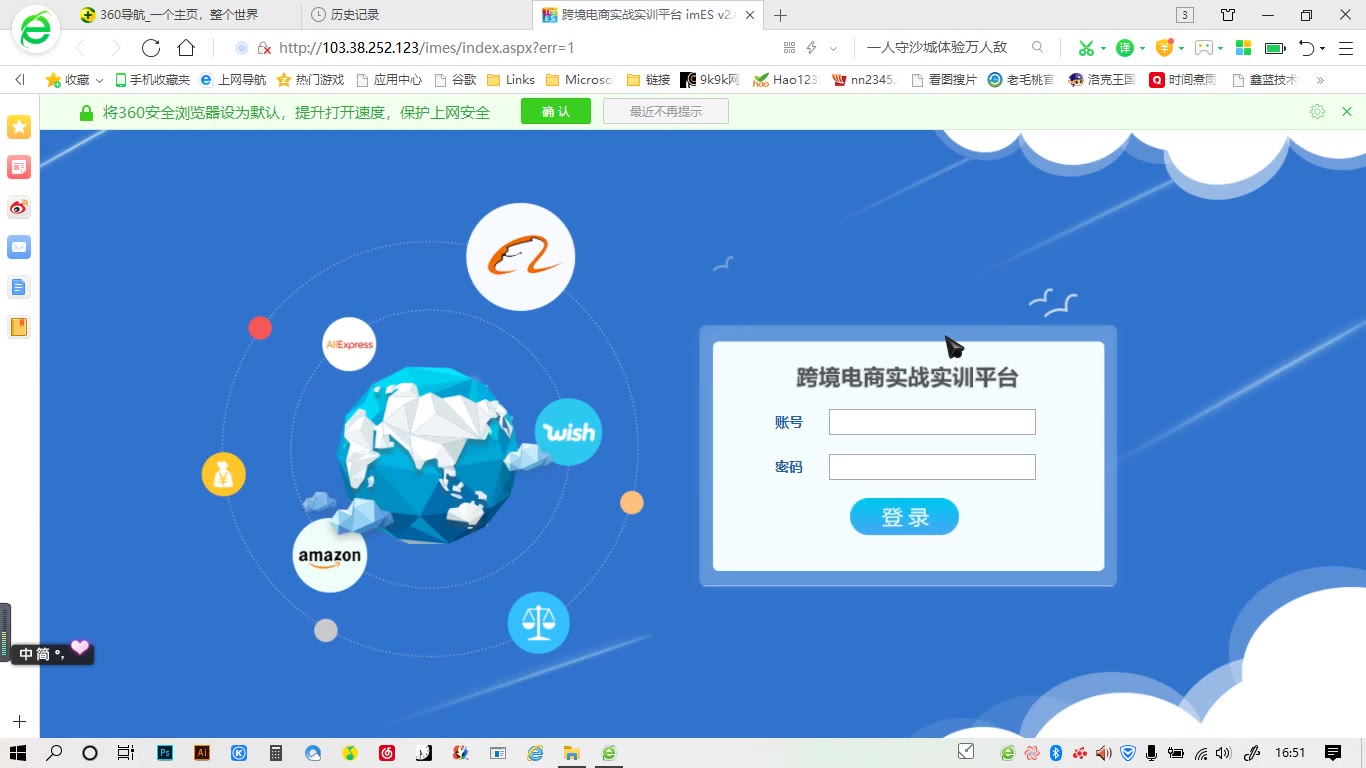Image resolution: width=1366 pixels, height=768 pixels.
Task: Open the Calculator from taskbar
Action: (x=276, y=753)
